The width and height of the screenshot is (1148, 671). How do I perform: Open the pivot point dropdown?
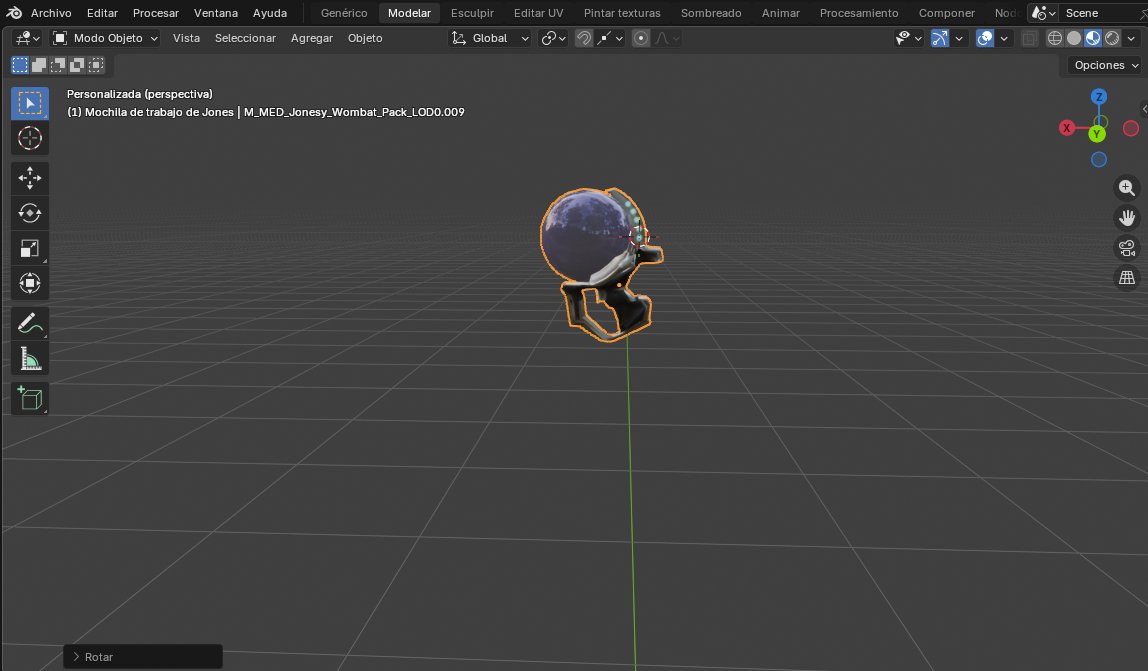coord(553,38)
